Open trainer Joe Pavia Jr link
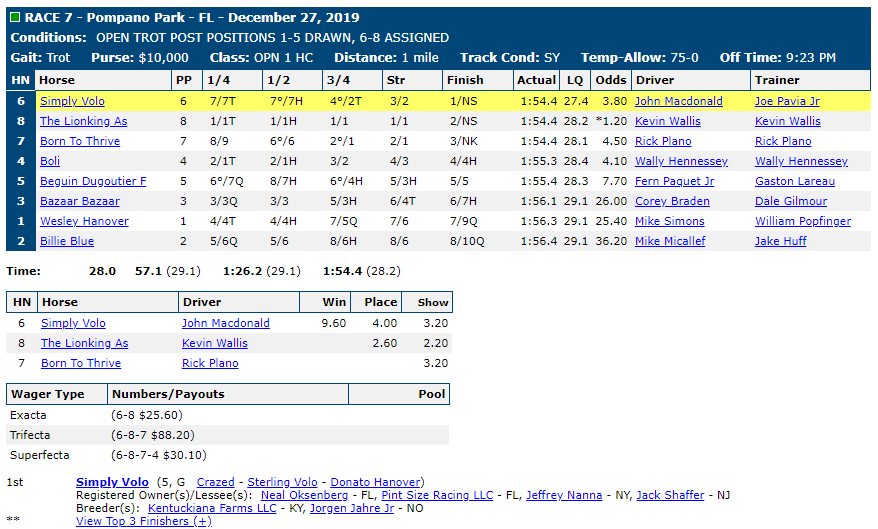Screen dimensions: 878x529 click(787, 101)
